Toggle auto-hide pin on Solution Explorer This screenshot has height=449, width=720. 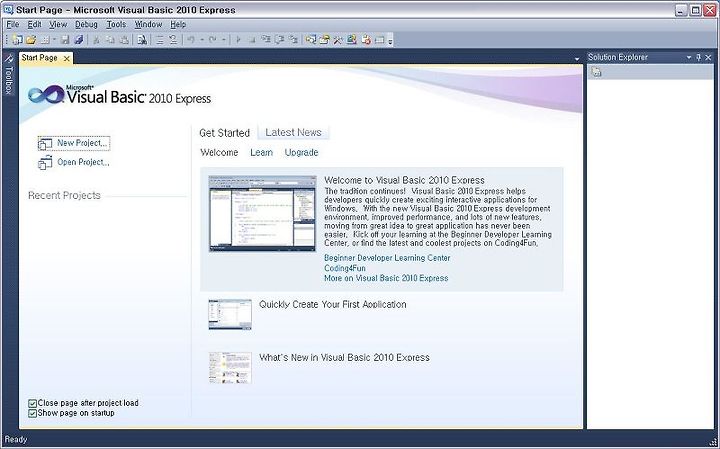(698, 57)
